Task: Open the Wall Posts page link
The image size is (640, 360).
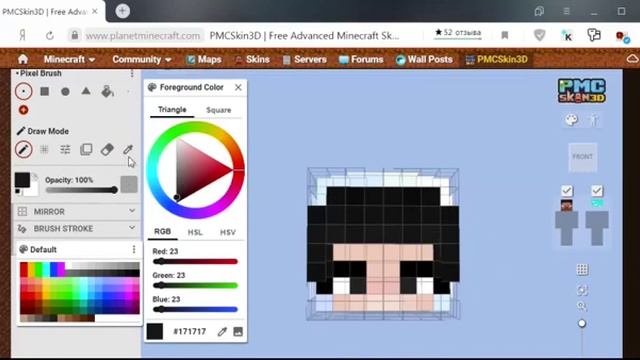Action: tap(424, 60)
